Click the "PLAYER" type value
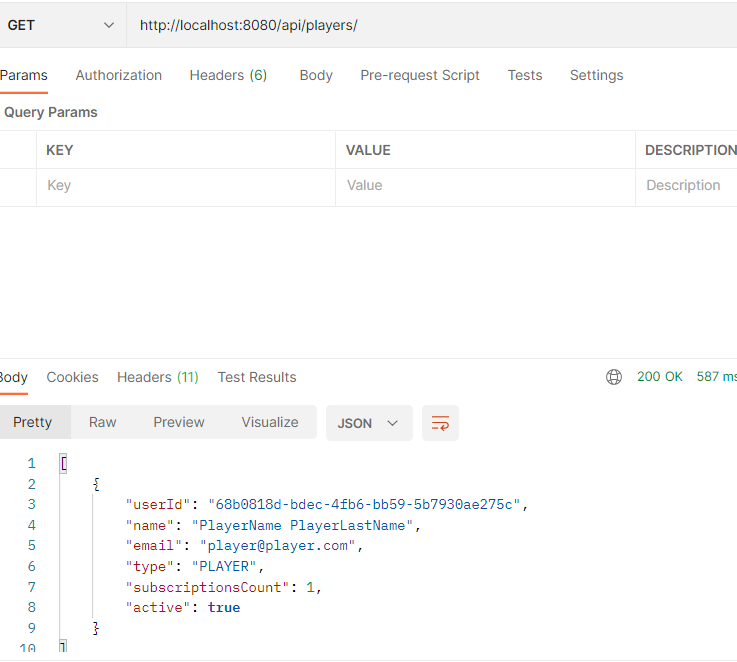The height and width of the screenshot is (662, 737). click(224, 566)
